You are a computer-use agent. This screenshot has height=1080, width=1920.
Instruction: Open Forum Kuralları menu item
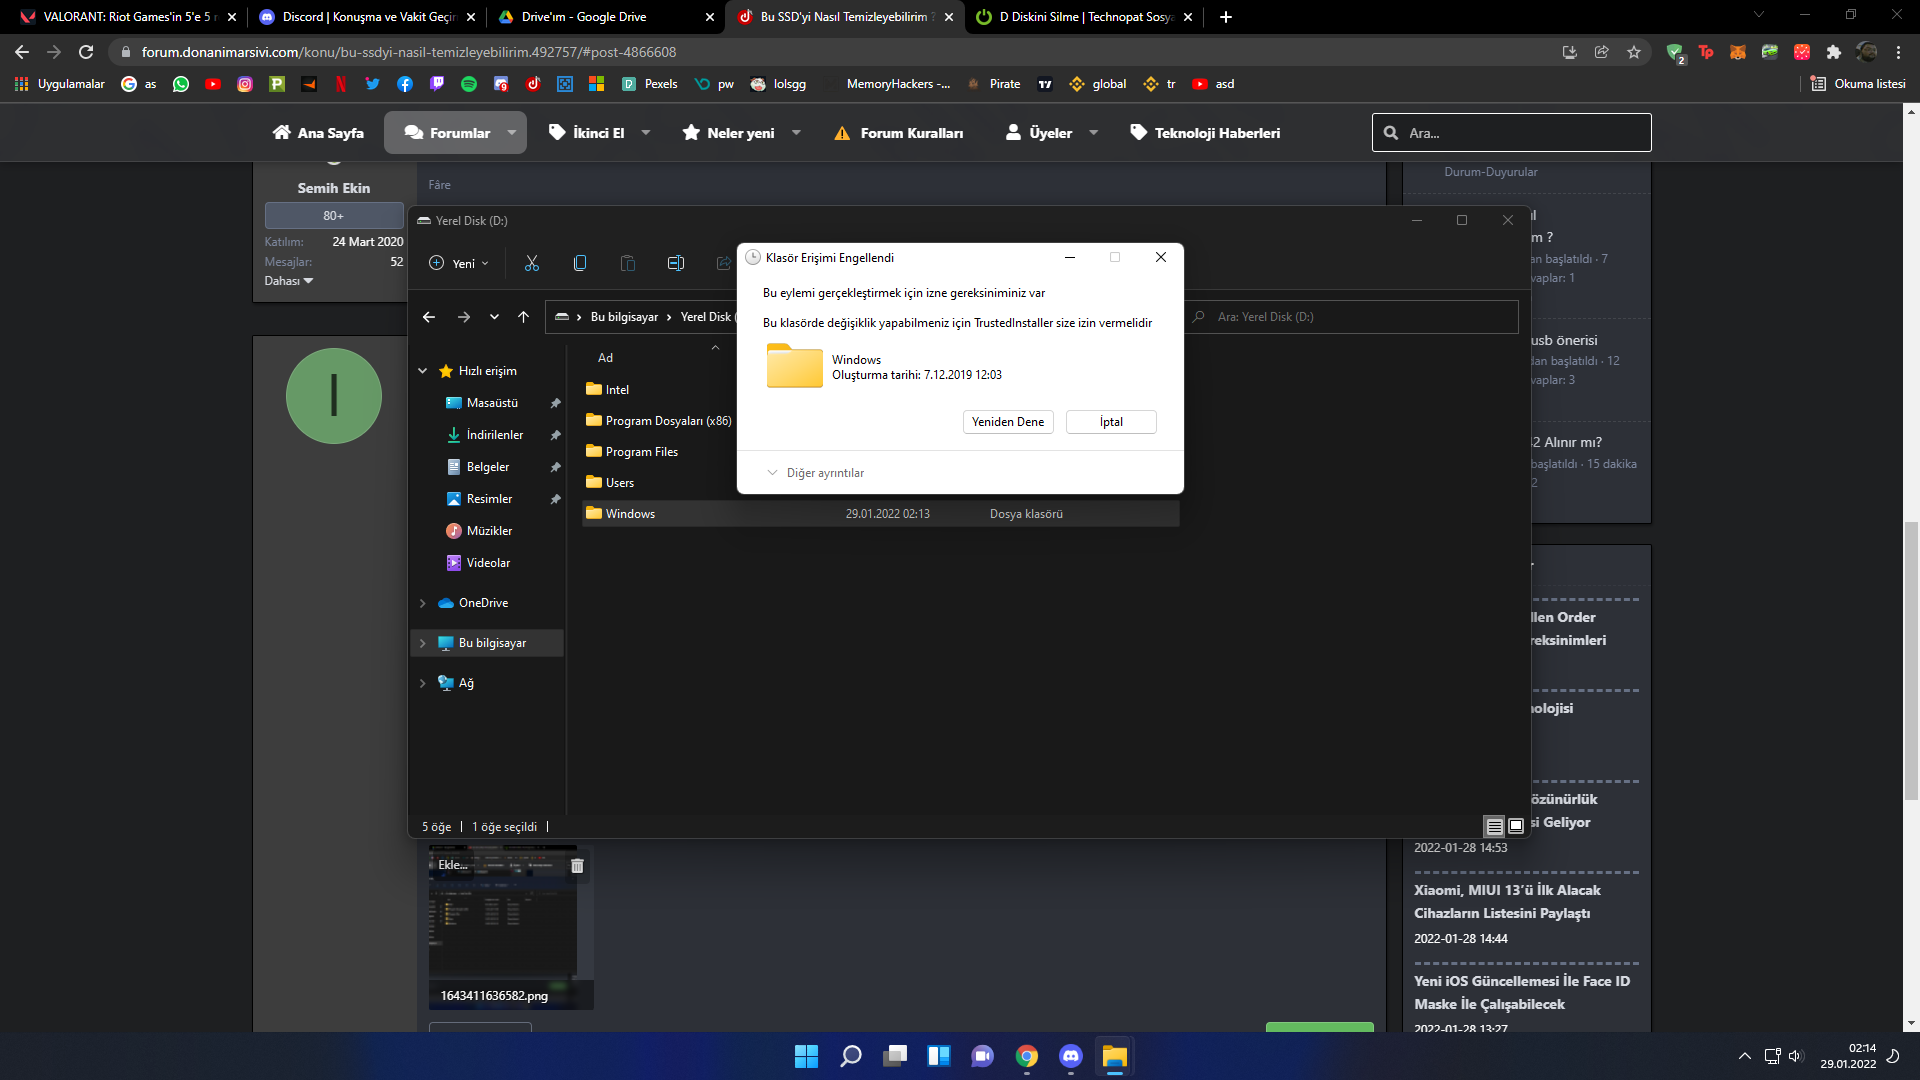point(899,133)
